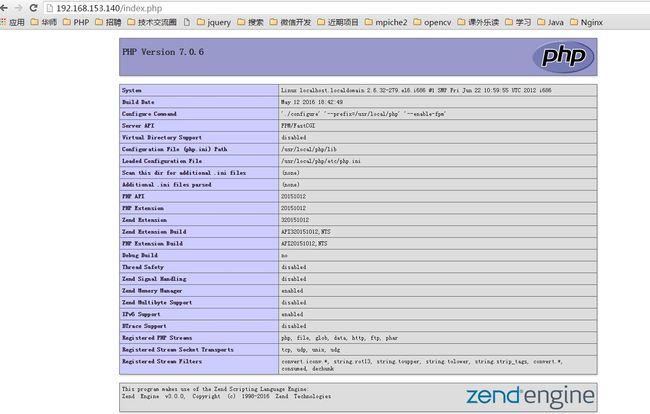Open the 搜索 bookmark folder

(x=250, y=22)
